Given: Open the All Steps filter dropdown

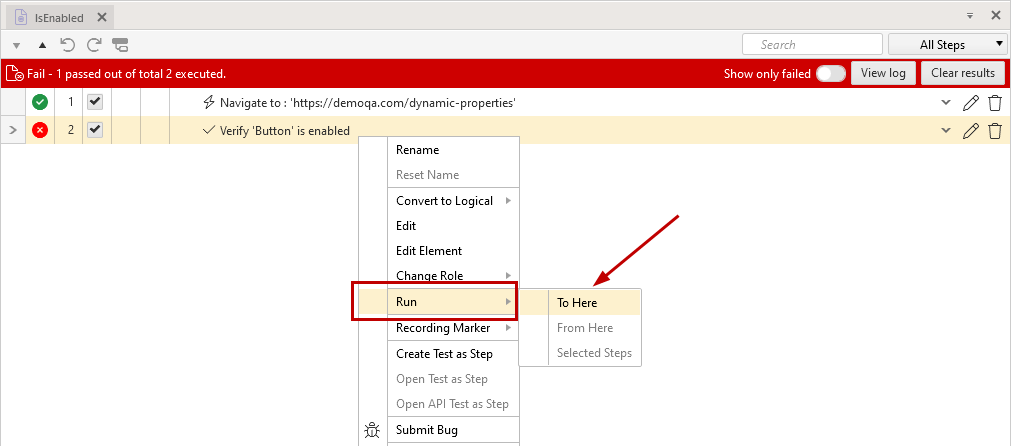Looking at the screenshot, I should 948,44.
